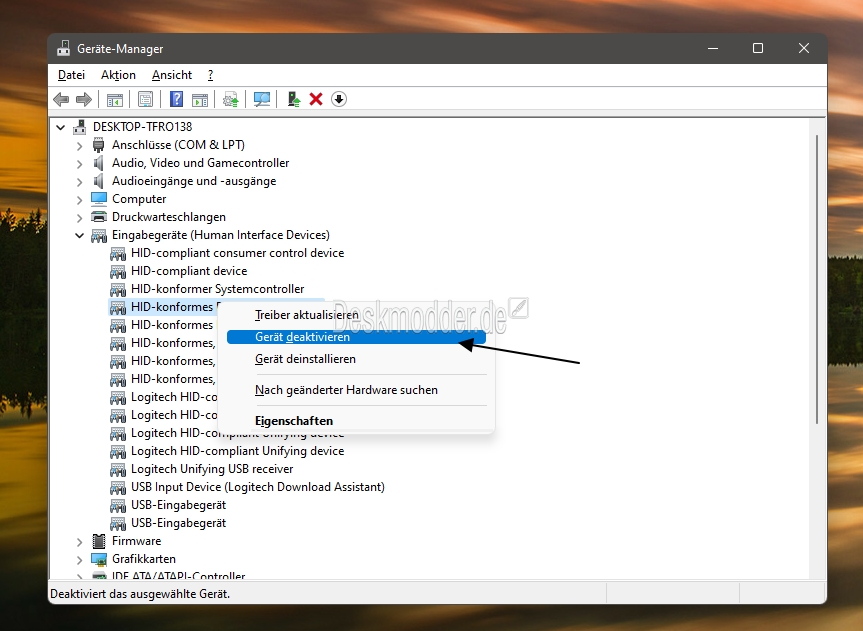Click the red X uninstall device icon
Image resolution: width=863 pixels, height=631 pixels.
pos(316,100)
